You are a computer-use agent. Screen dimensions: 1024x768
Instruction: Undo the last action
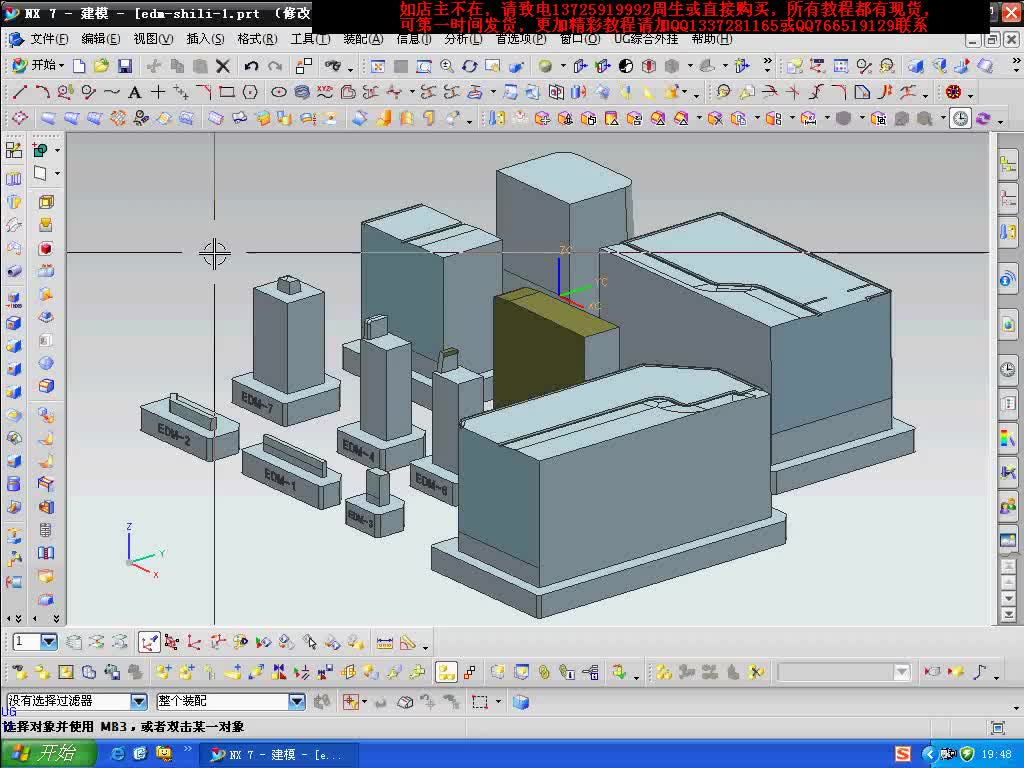[x=251, y=66]
